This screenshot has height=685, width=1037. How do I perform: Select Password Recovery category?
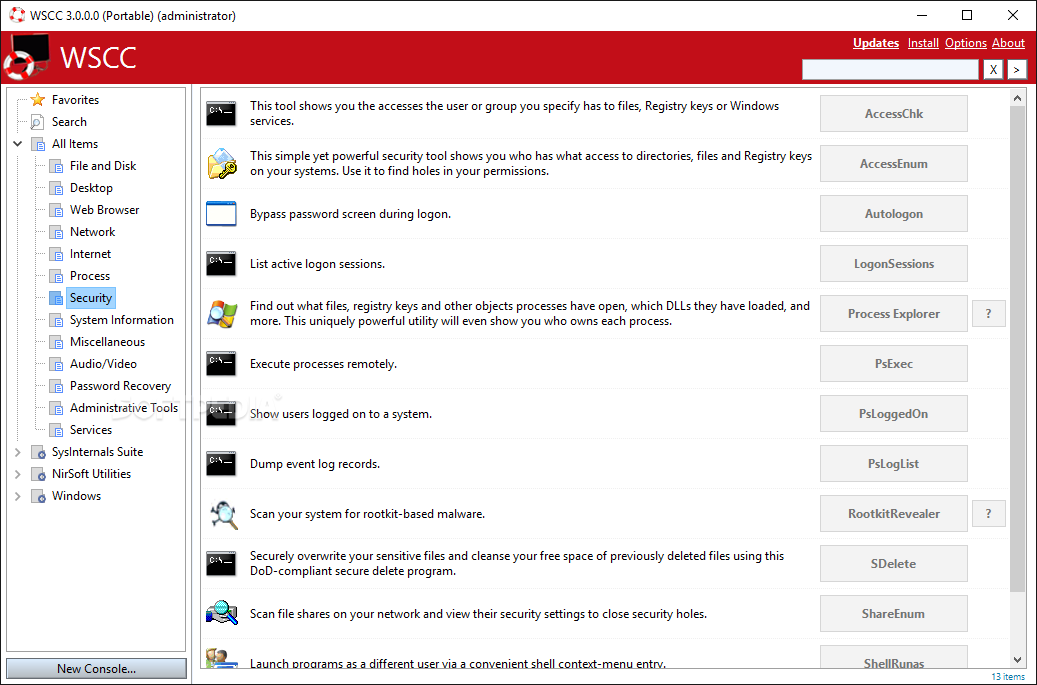click(120, 385)
